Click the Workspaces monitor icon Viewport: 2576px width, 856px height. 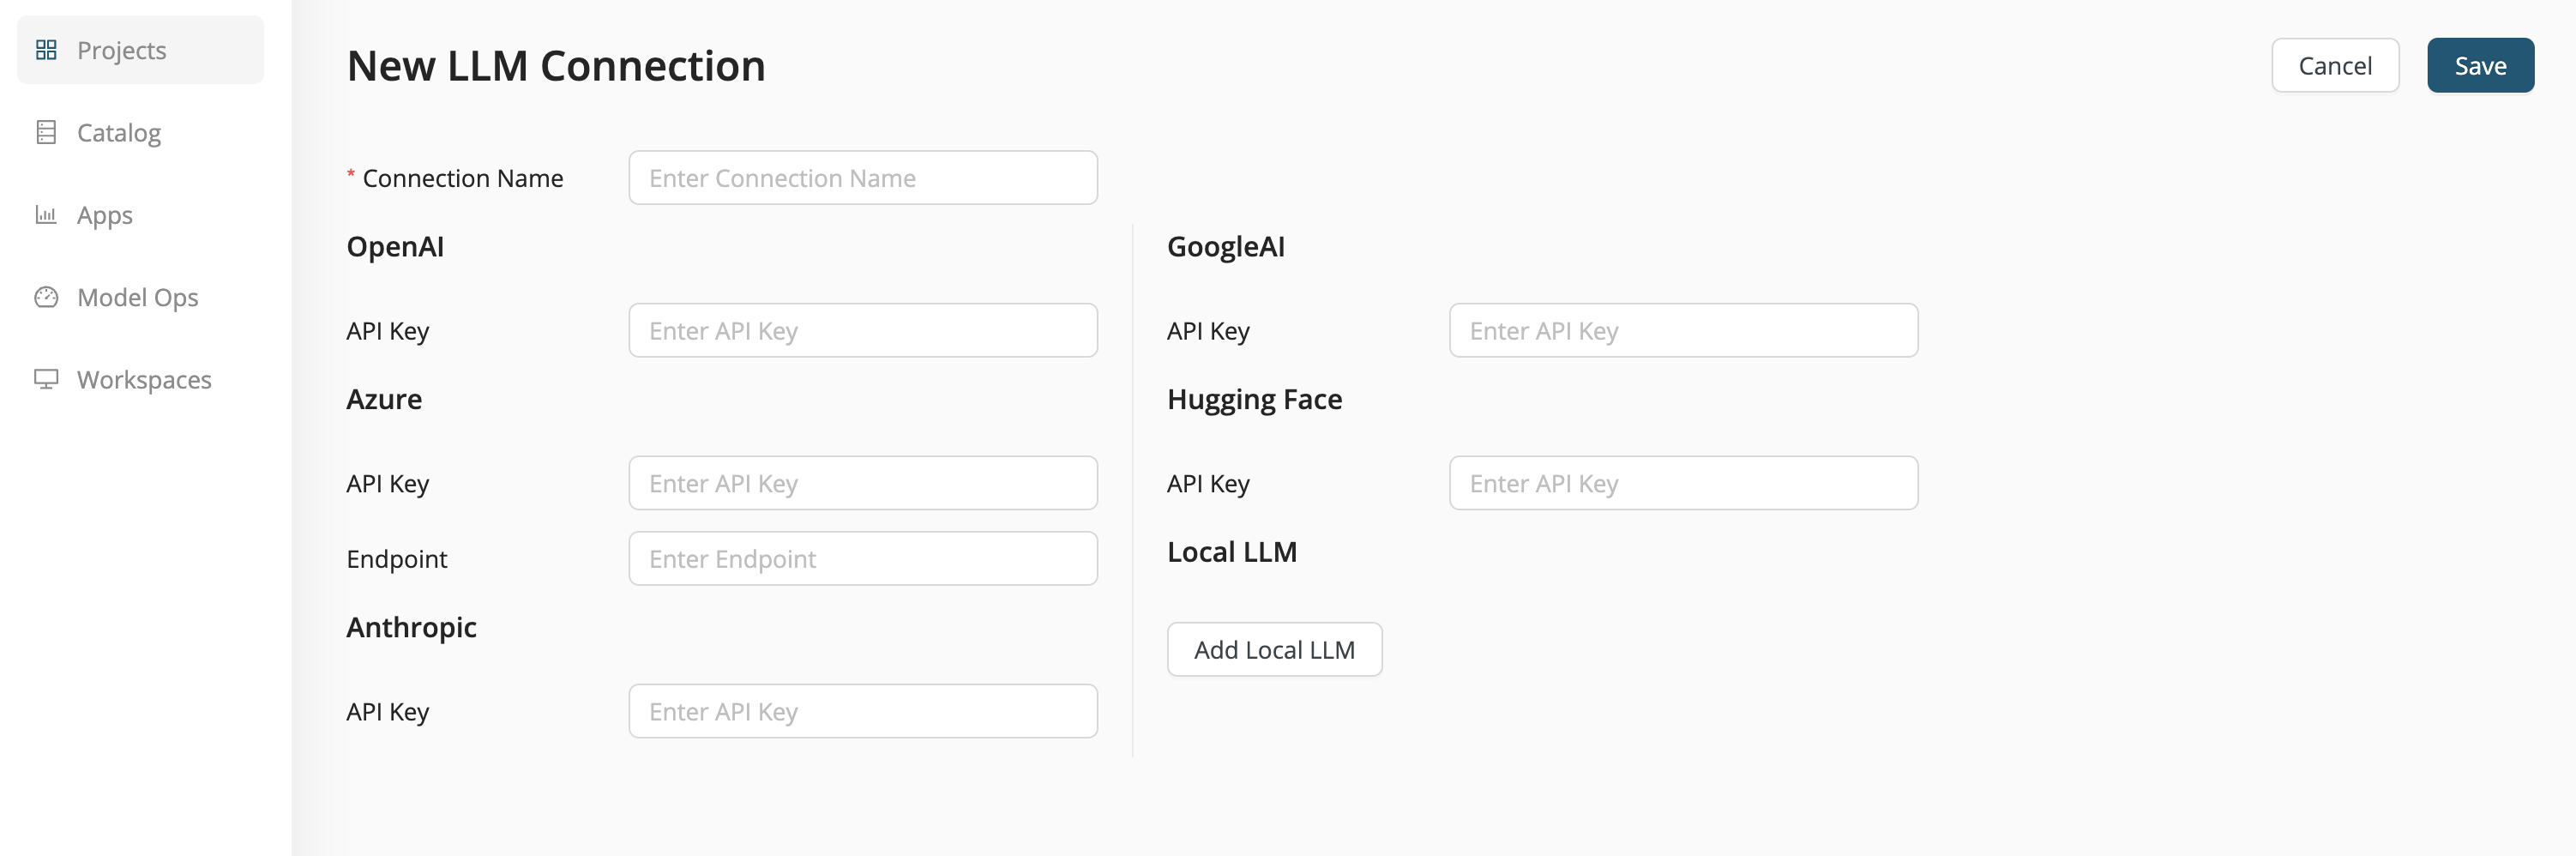click(46, 379)
